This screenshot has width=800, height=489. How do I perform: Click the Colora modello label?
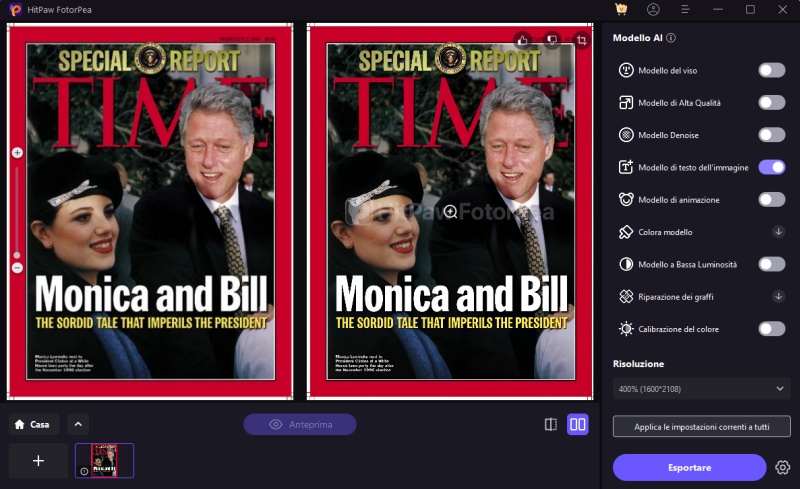665,232
